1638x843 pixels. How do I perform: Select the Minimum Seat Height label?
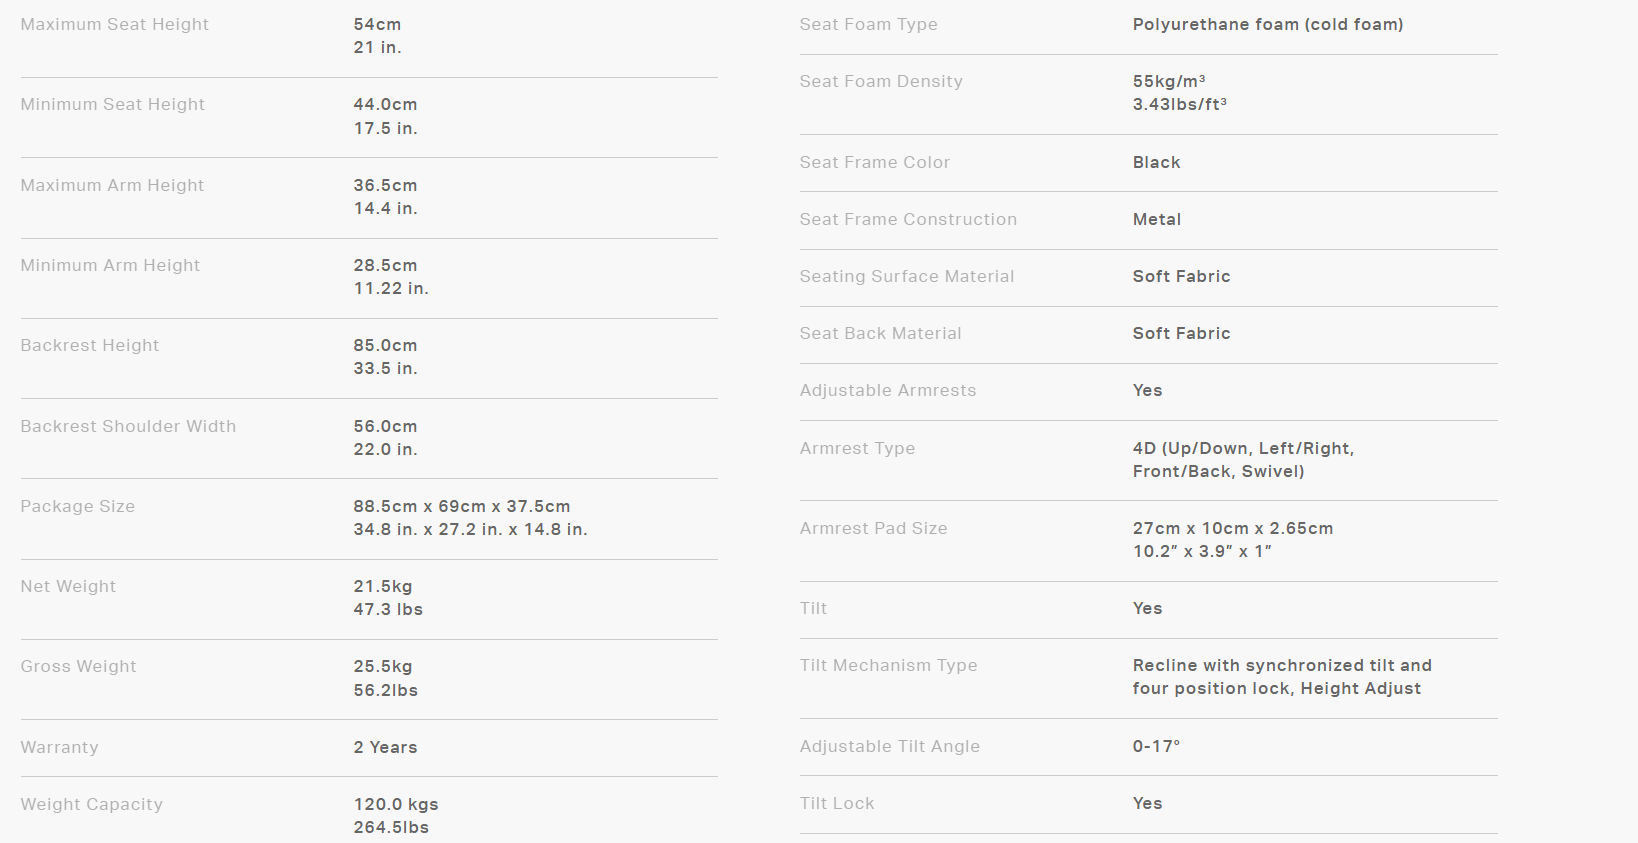[x=112, y=104]
